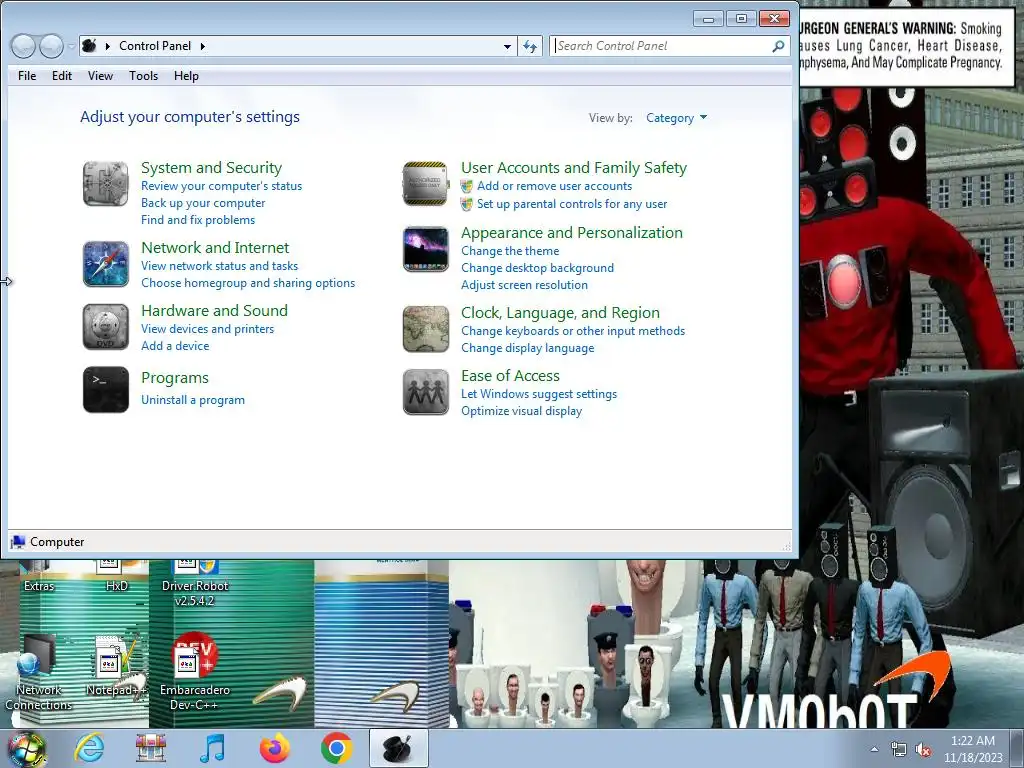The width and height of the screenshot is (1024, 768).
Task: Open the Programs terminal icon
Action: coord(106,390)
